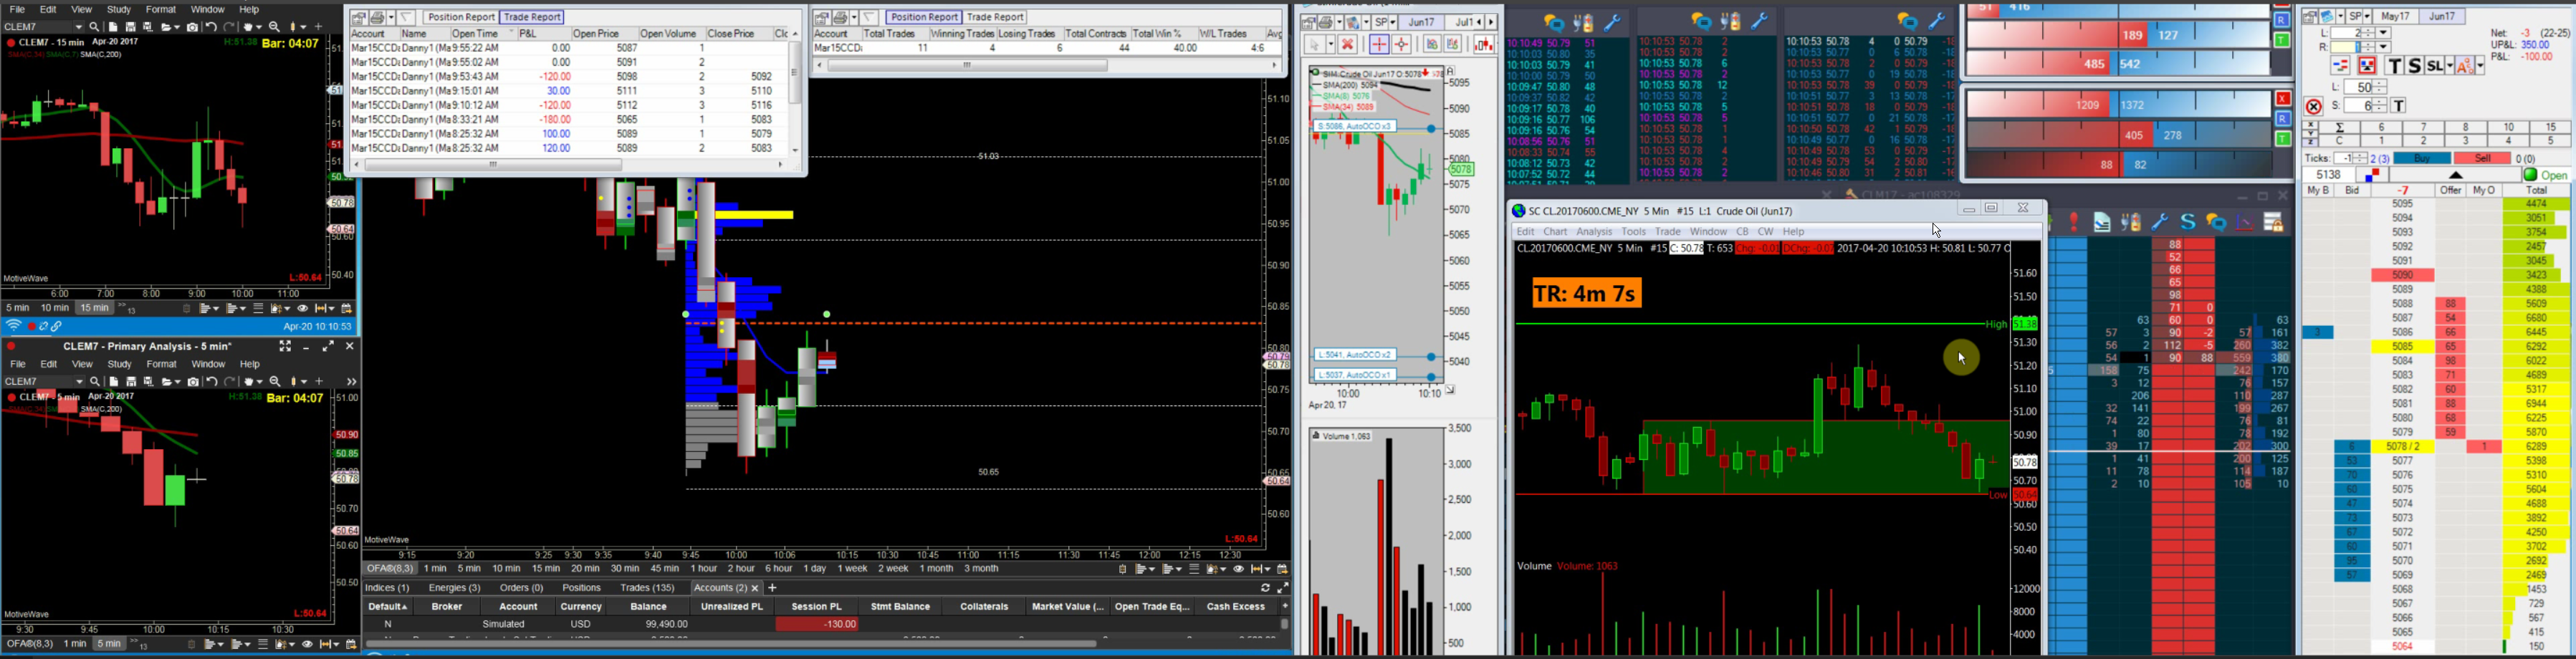The width and height of the screenshot is (2576, 659).
Task: Click the crosshair plus icon in the 15 min chart toolbar
Action: (x=319, y=27)
